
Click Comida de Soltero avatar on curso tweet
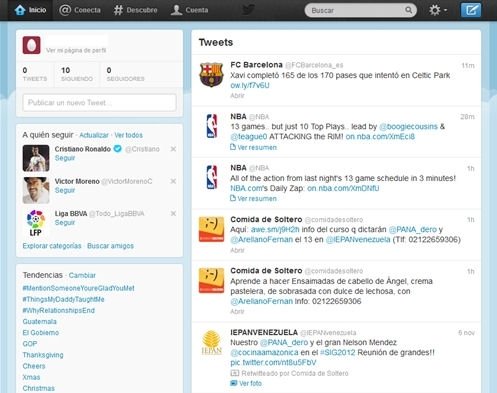[x=211, y=229]
